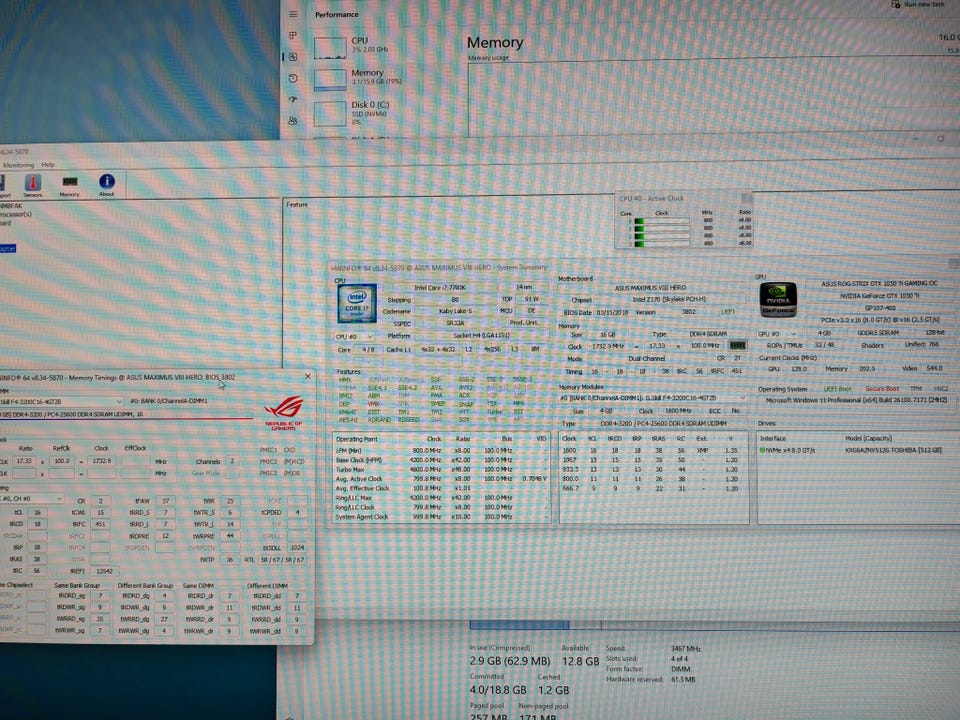The height and width of the screenshot is (720, 960).
Task: Click the tREFI value field 12042
Action: click(104, 571)
